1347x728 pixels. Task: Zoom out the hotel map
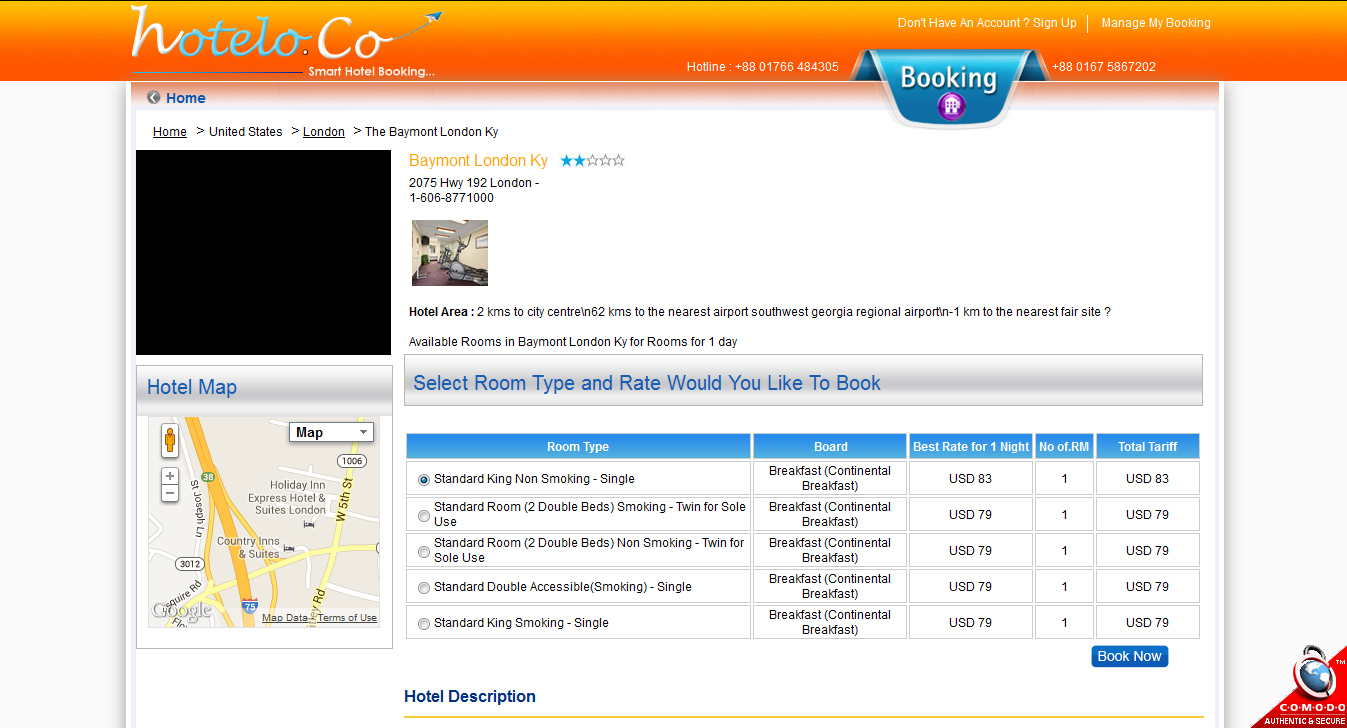(170, 493)
